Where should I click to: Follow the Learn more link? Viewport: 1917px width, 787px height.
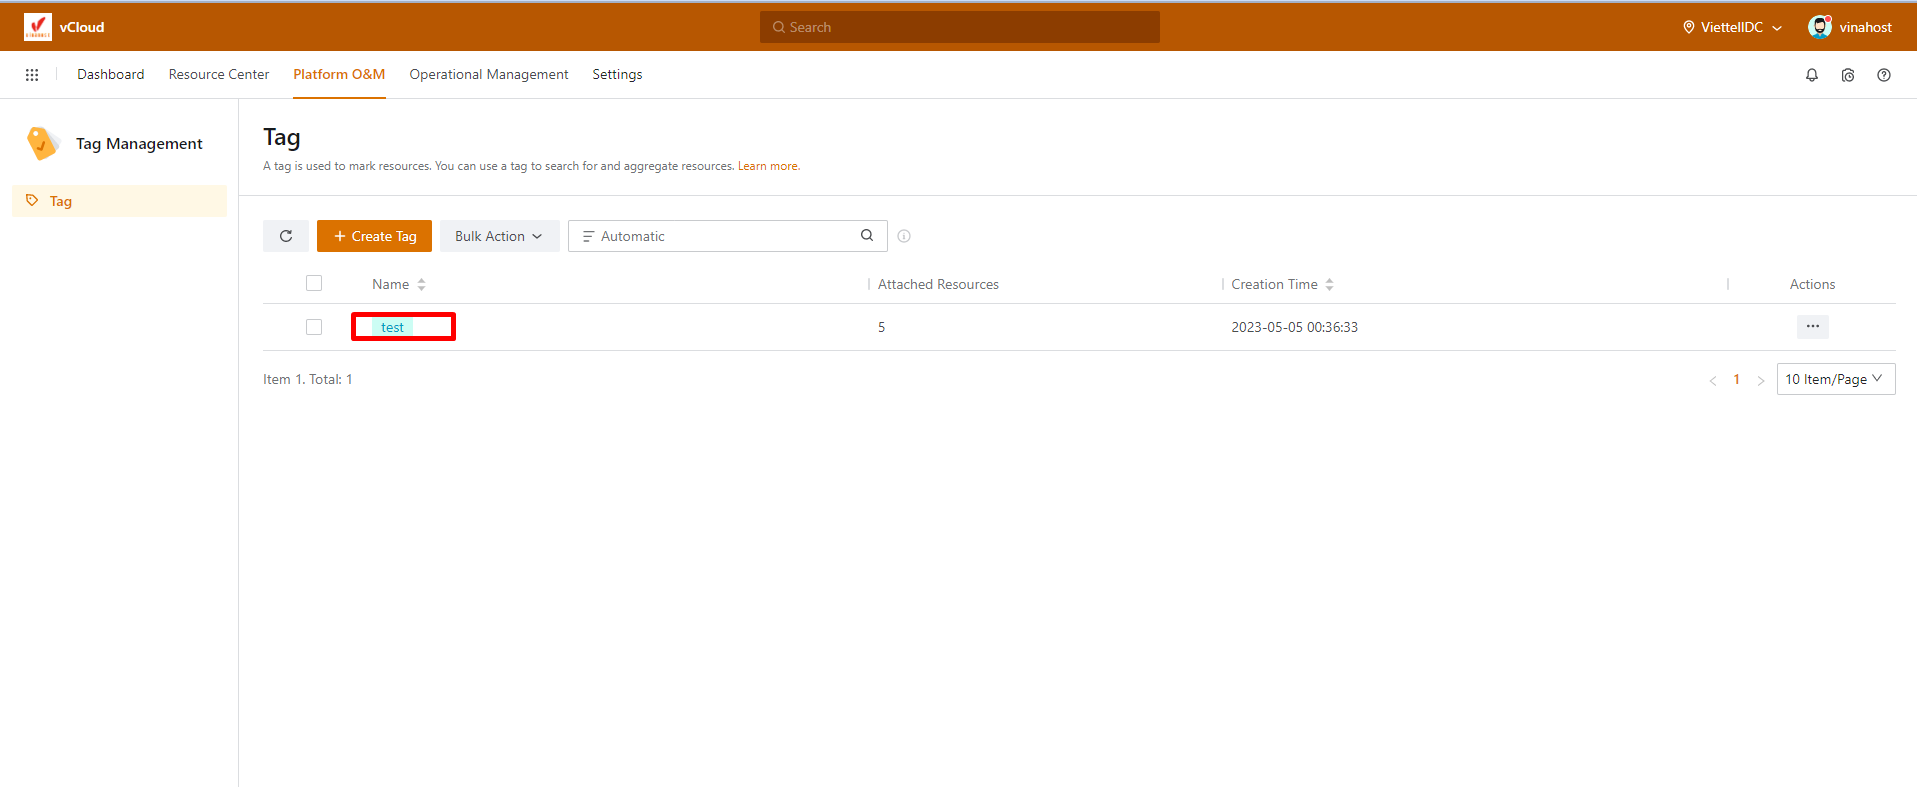[768, 166]
